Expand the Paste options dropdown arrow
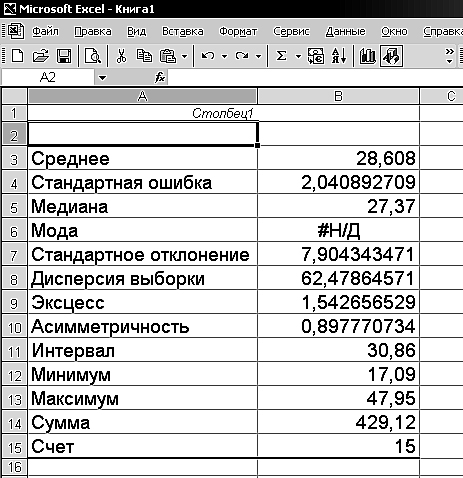The height and width of the screenshot is (478, 463). [x=184, y=56]
